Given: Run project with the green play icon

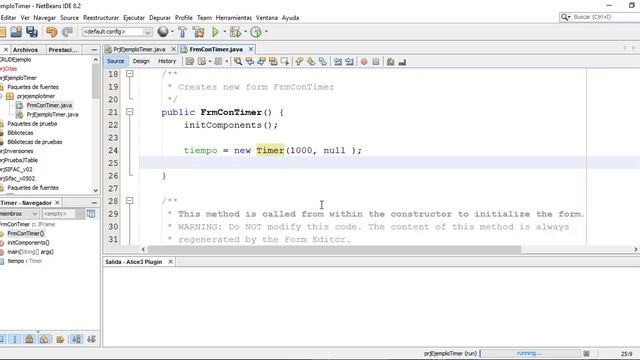Looking at the screenshot, I should pos(216,32).
